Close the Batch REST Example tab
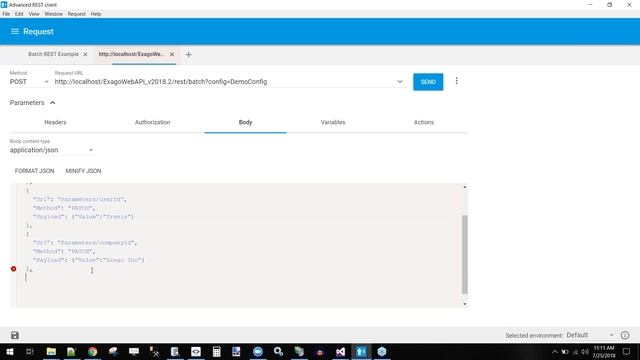 85,54
